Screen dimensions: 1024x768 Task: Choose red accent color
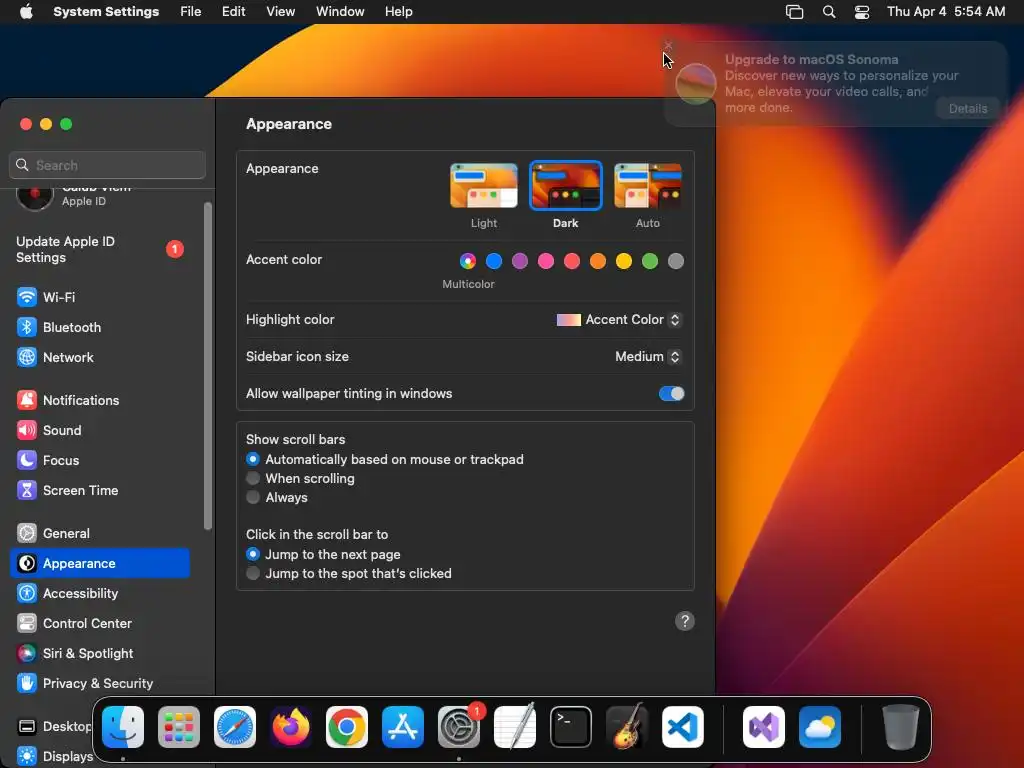pyautogui.click(x=572, y=261)
